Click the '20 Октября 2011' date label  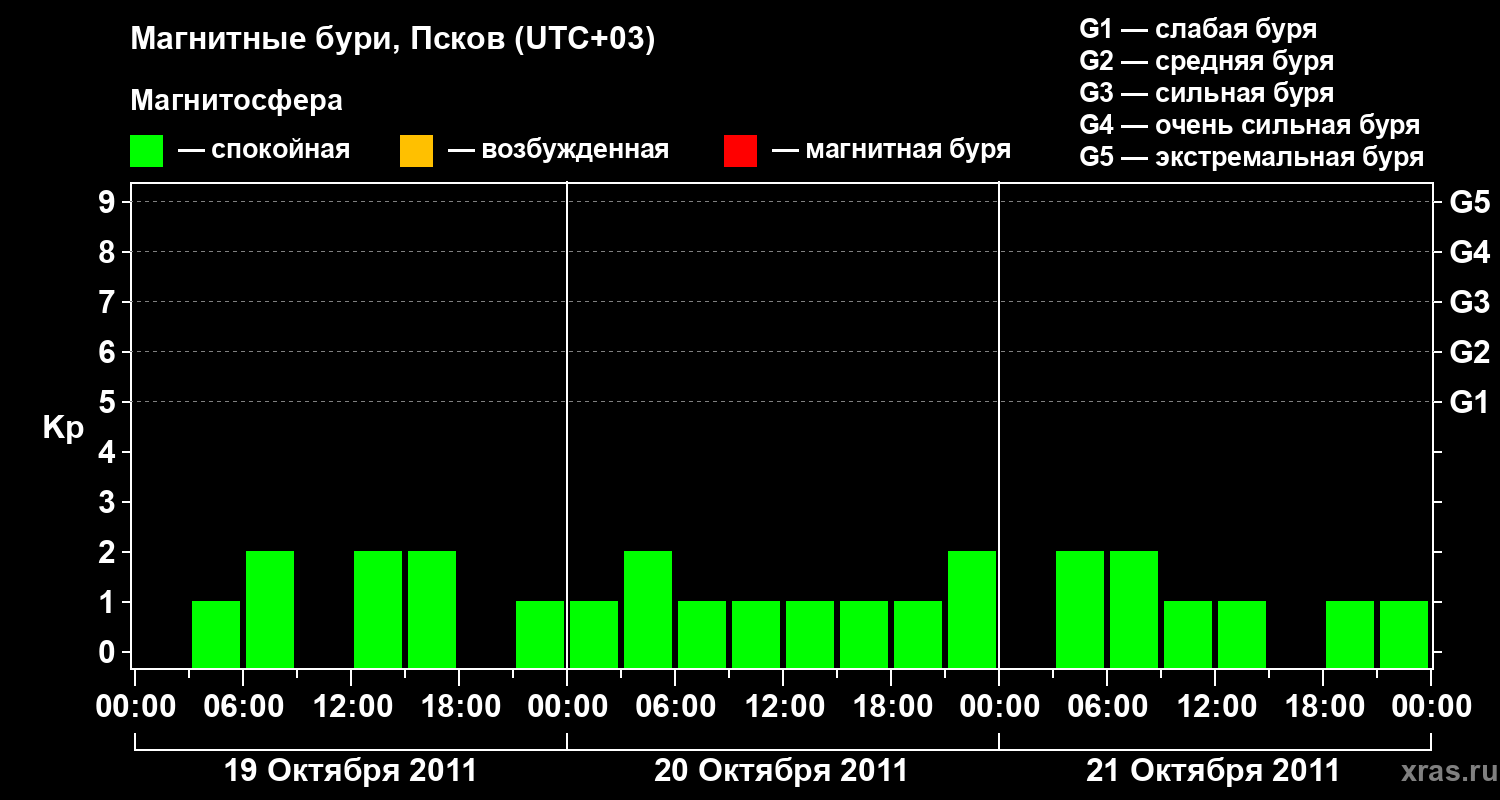coord(781,771)
